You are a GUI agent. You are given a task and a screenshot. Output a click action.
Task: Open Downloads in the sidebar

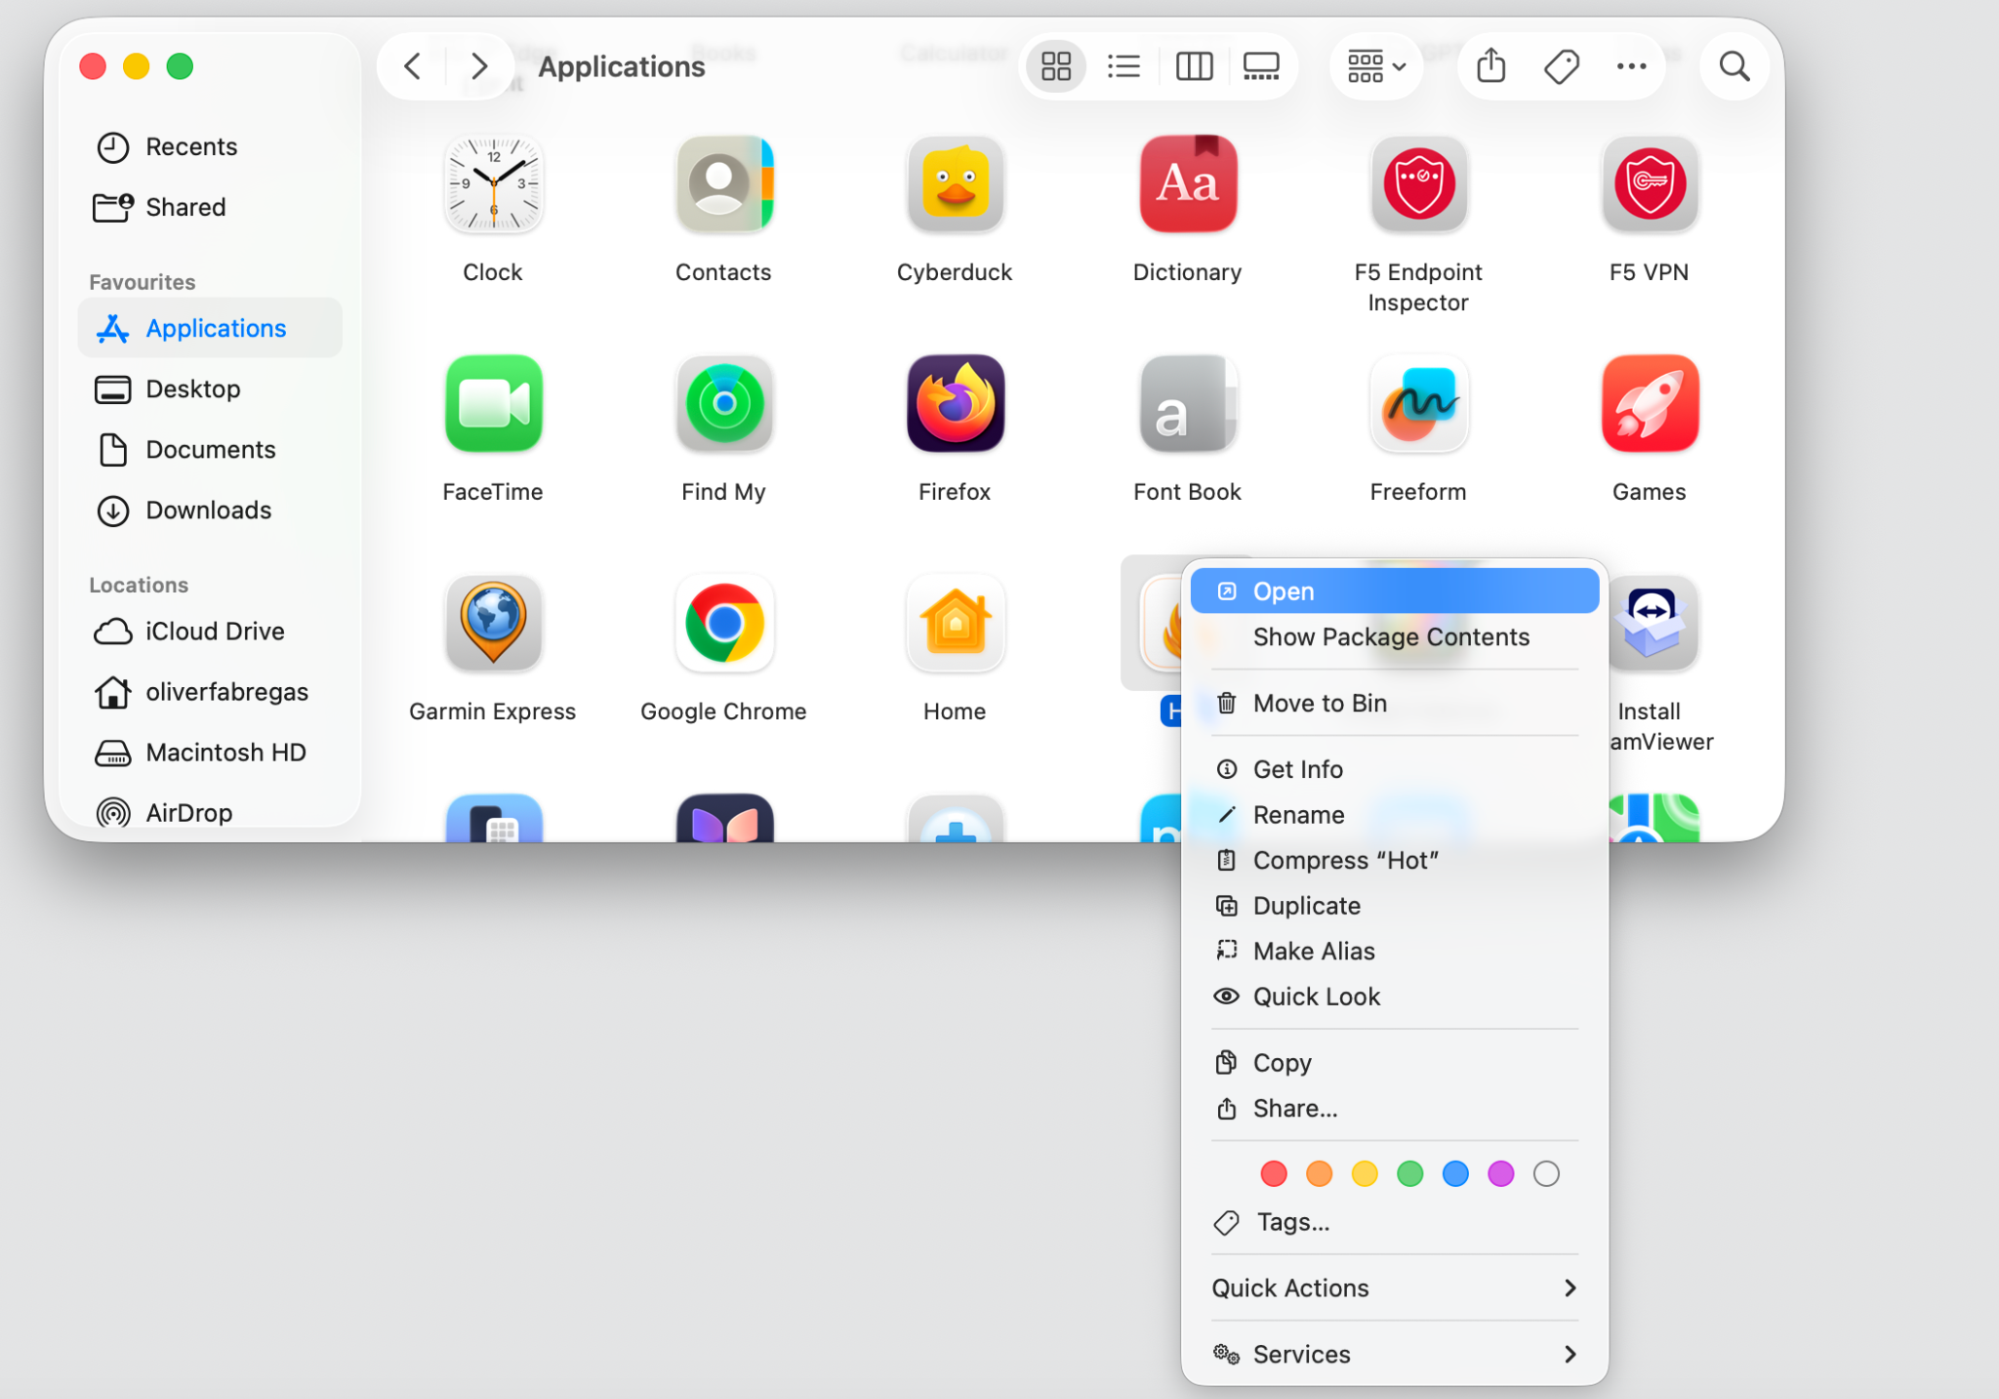[210, 510]
